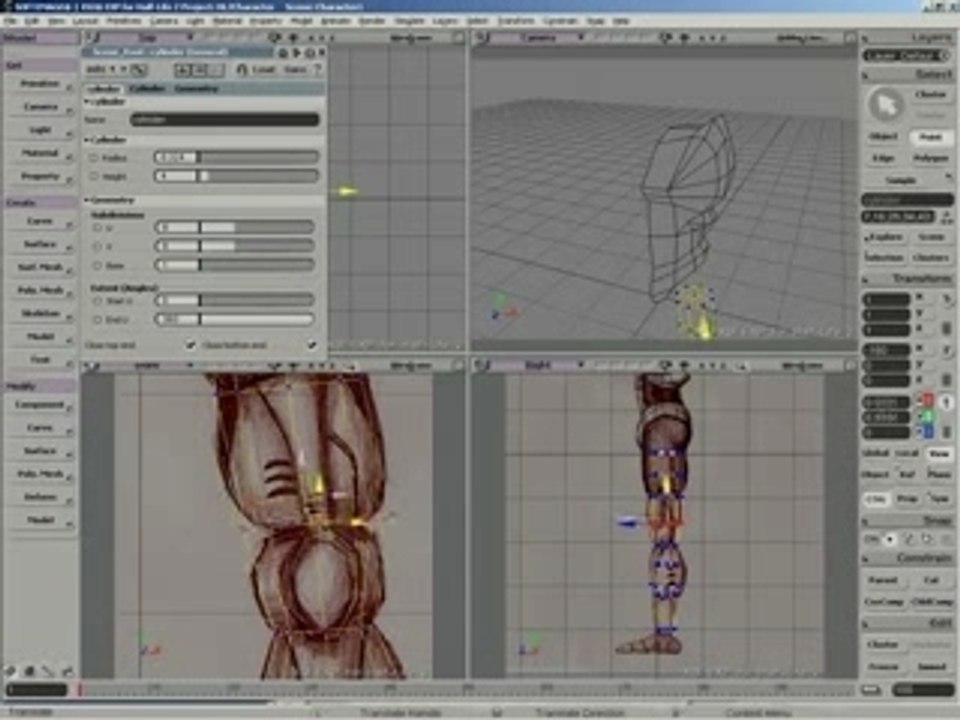Click the green Y axis transform icon
960x720 pixels.
click(926, 417)
